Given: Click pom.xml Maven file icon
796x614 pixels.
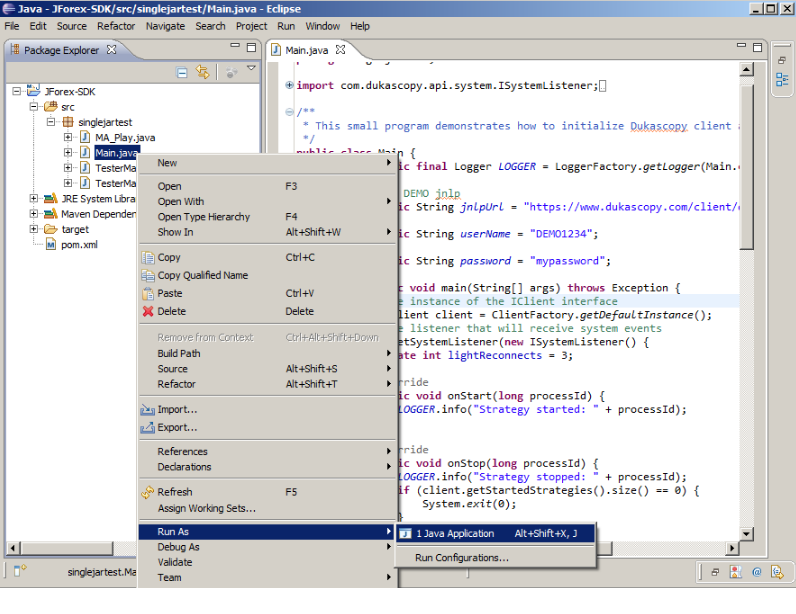Looking at the screenshot, I should click(51, 245).
